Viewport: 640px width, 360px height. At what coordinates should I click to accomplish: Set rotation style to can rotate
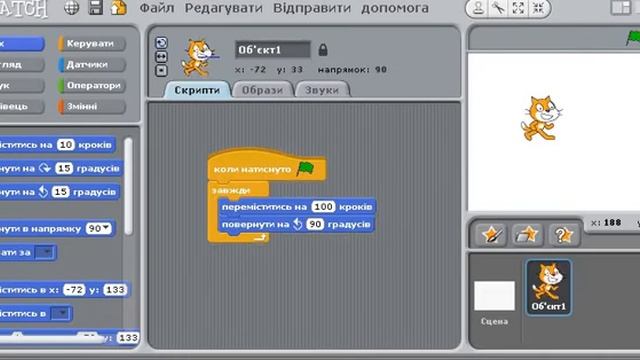tap(161, 42)
